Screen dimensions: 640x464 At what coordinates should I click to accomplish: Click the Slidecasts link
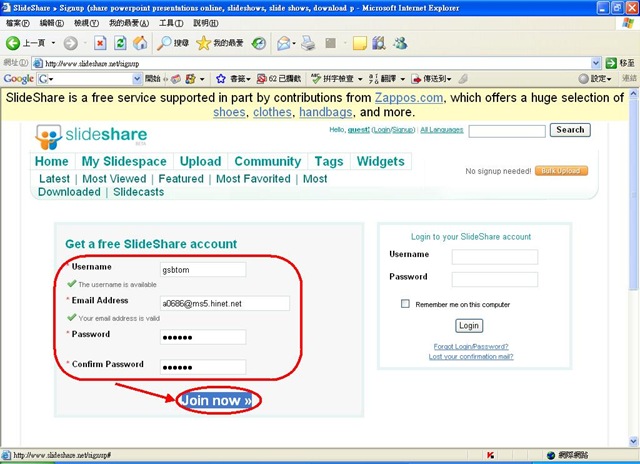point(138,192)
